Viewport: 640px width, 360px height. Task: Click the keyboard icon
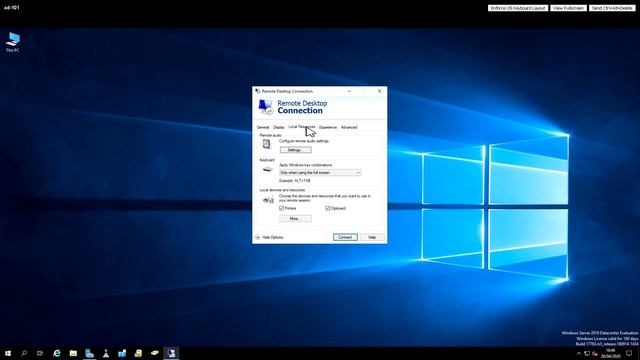[x=268, y=169]
